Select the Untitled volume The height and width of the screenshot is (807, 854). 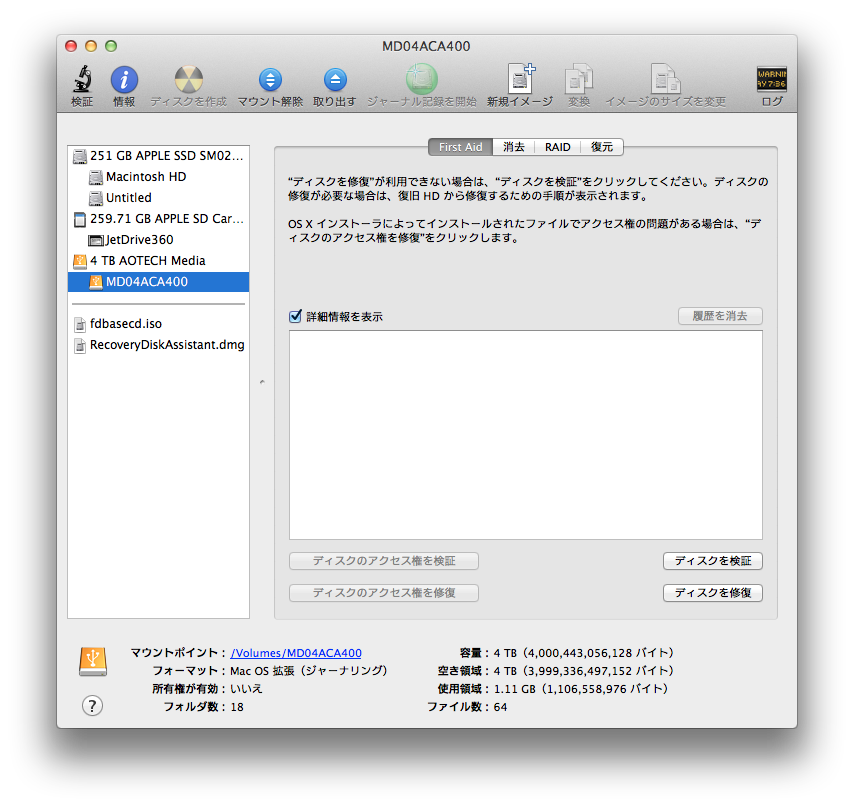(158, 198)
